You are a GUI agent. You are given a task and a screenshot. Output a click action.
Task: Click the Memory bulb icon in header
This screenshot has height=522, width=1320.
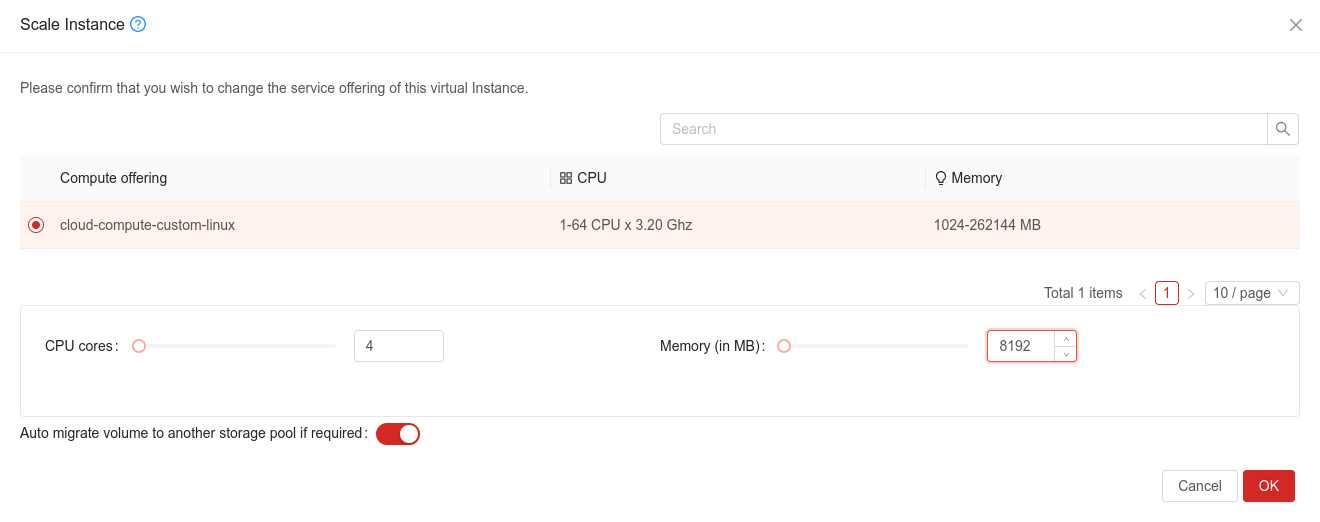[940, 178]
